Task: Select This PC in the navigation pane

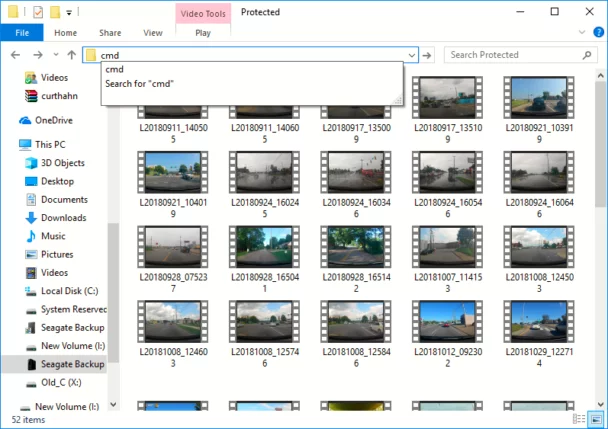Action: [x=50, y=145]
